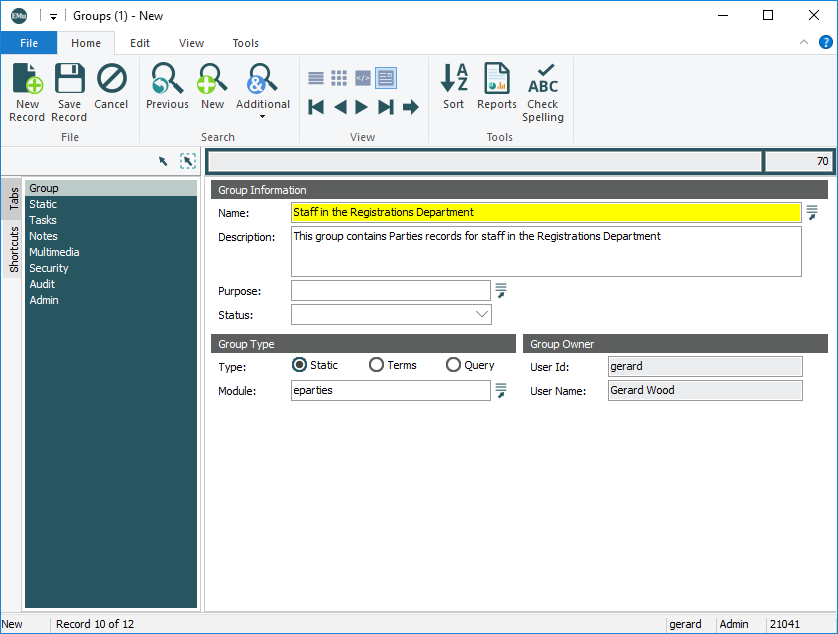Screen dimensions: 838x634
Task: Choose the Query group type
Action: tap(453, 365)
